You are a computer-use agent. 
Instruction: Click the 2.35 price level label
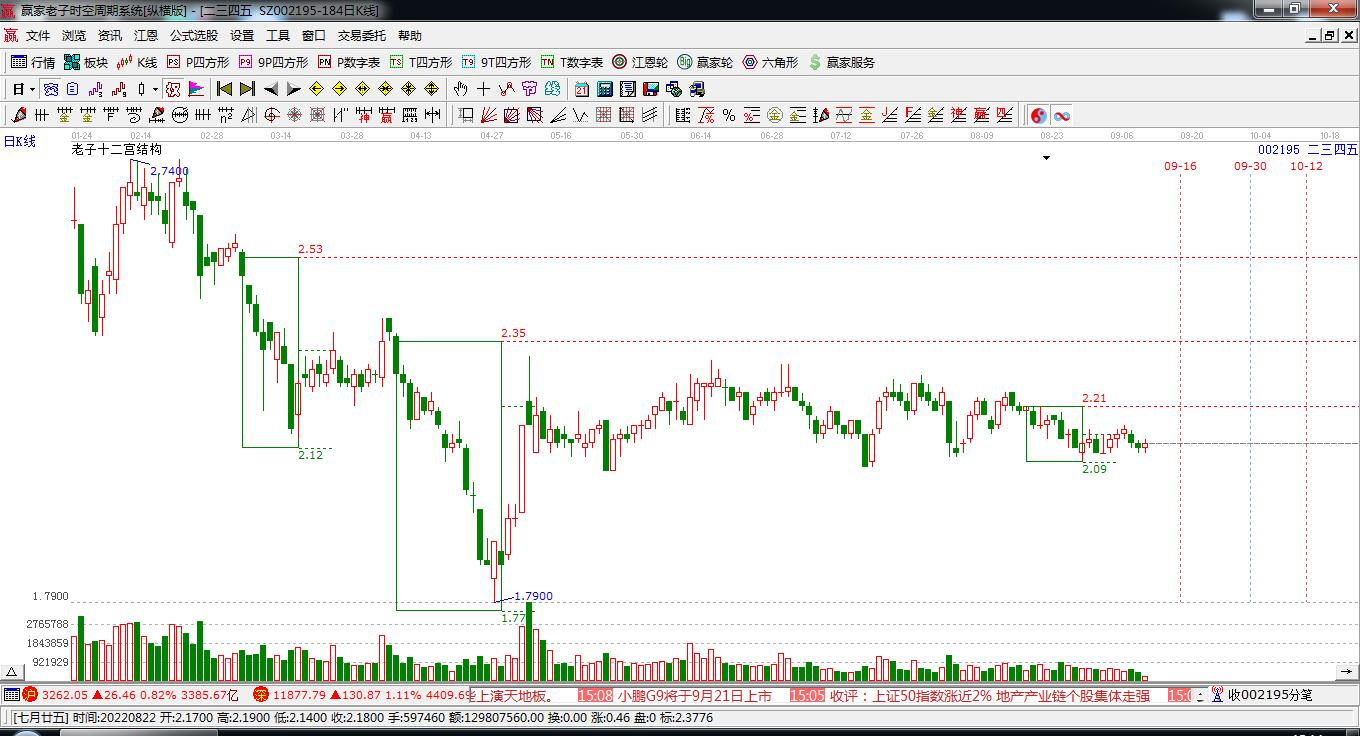pyautogui.click(x=513, y=333)
